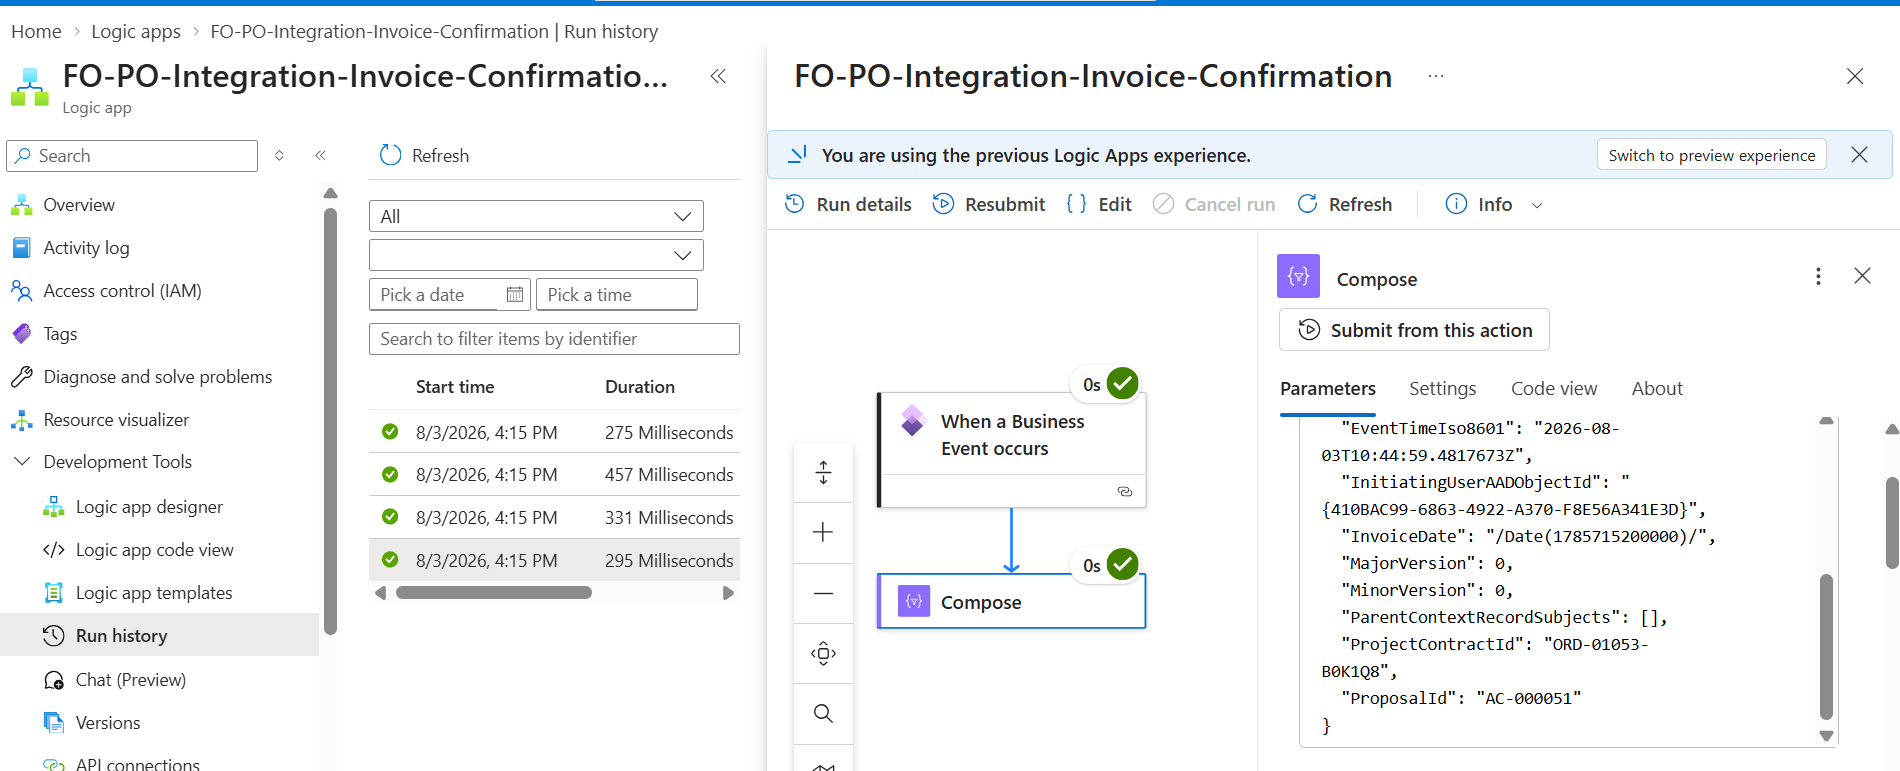Open the empty second filter dropdown

click(536, 255)
